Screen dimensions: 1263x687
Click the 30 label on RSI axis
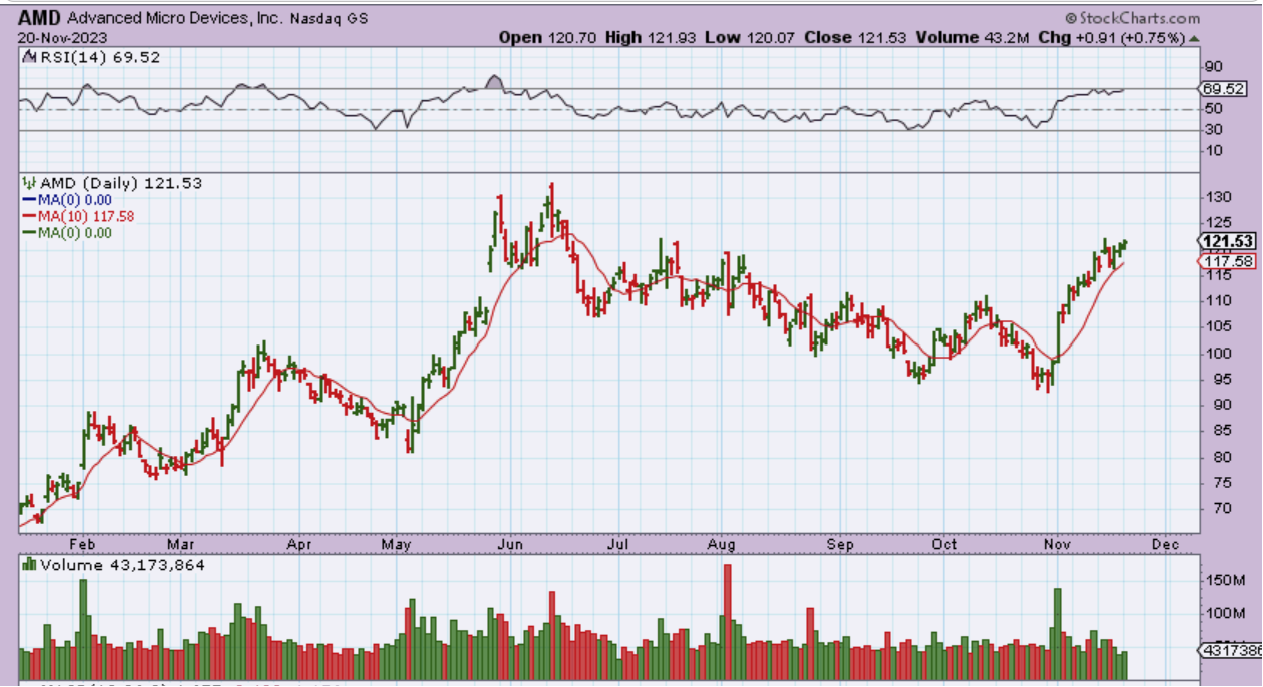pyautogui.click(x=1214, y=129)
